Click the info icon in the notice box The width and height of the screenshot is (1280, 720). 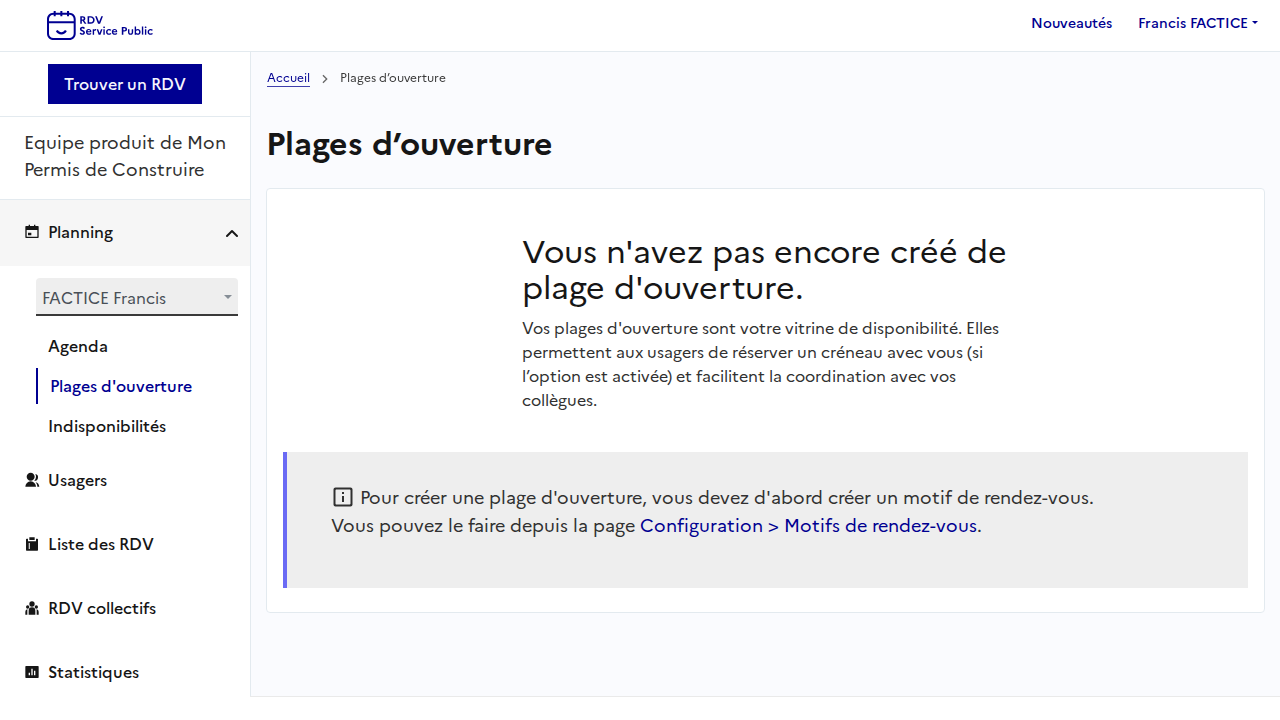click(x=343, y=497)
